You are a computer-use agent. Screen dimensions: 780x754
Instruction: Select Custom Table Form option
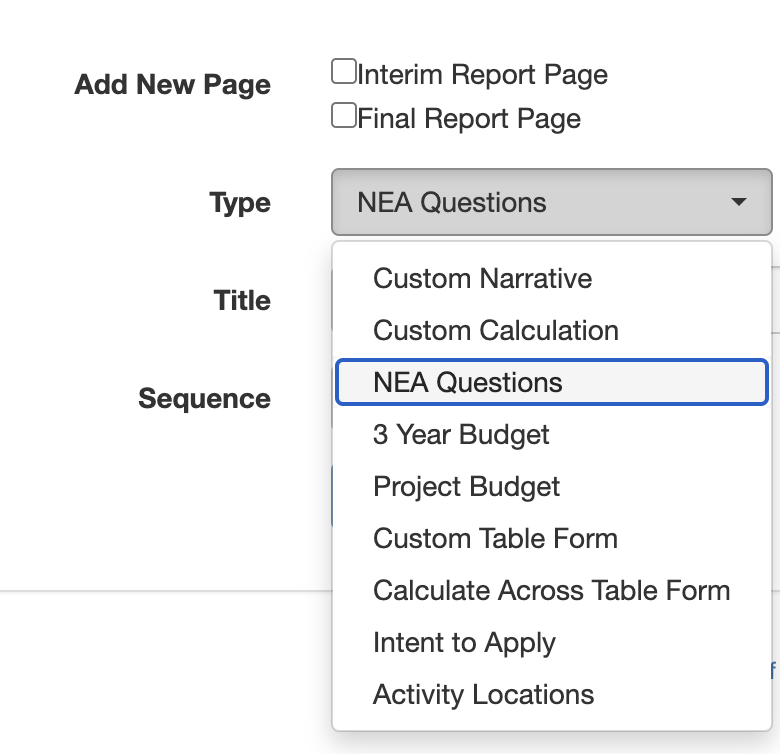coord(552,538)
